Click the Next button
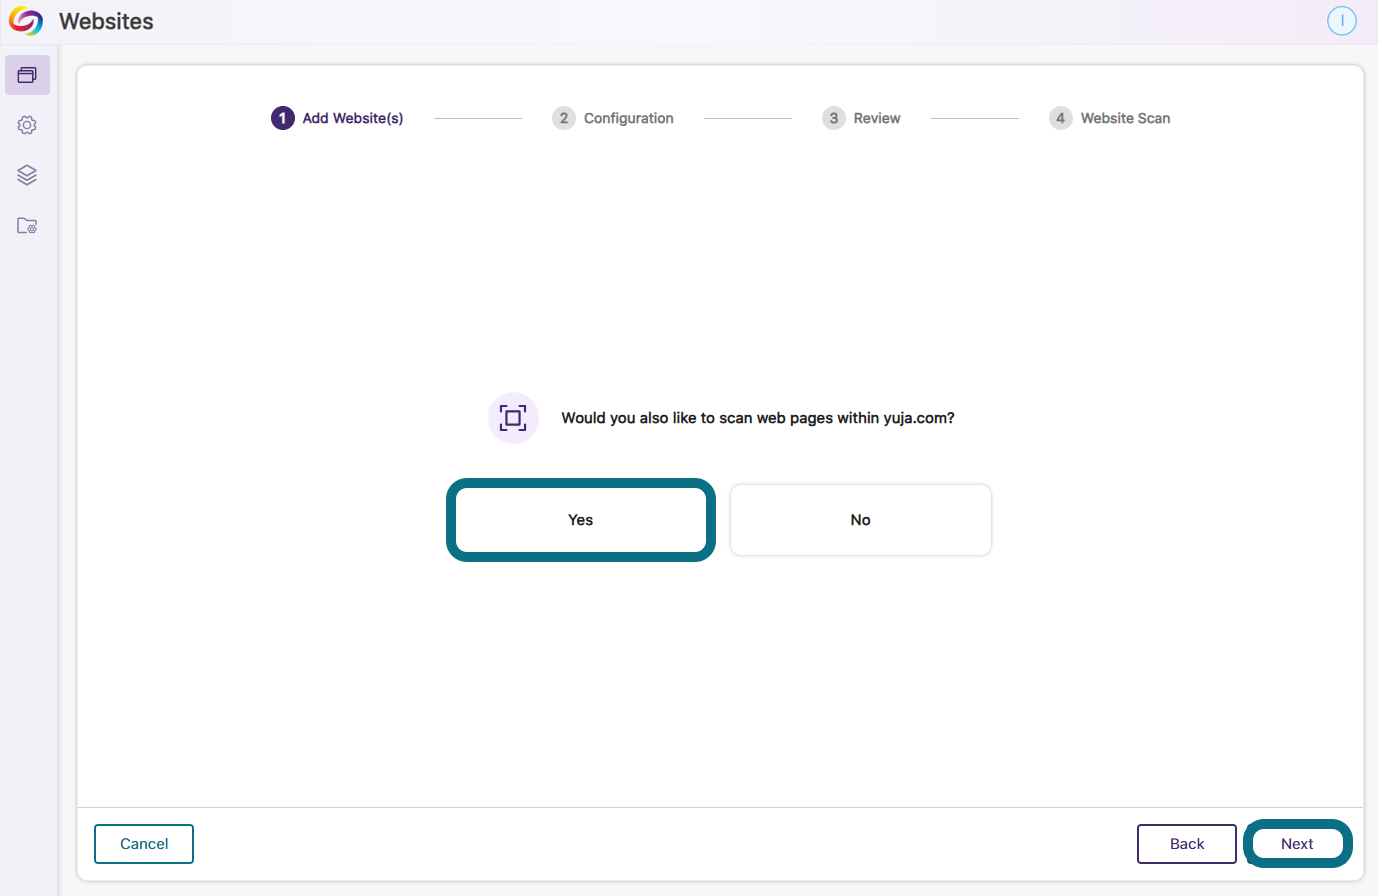Image resolution: width=1378 pixels, height=896 pixels. [1297, 844]
